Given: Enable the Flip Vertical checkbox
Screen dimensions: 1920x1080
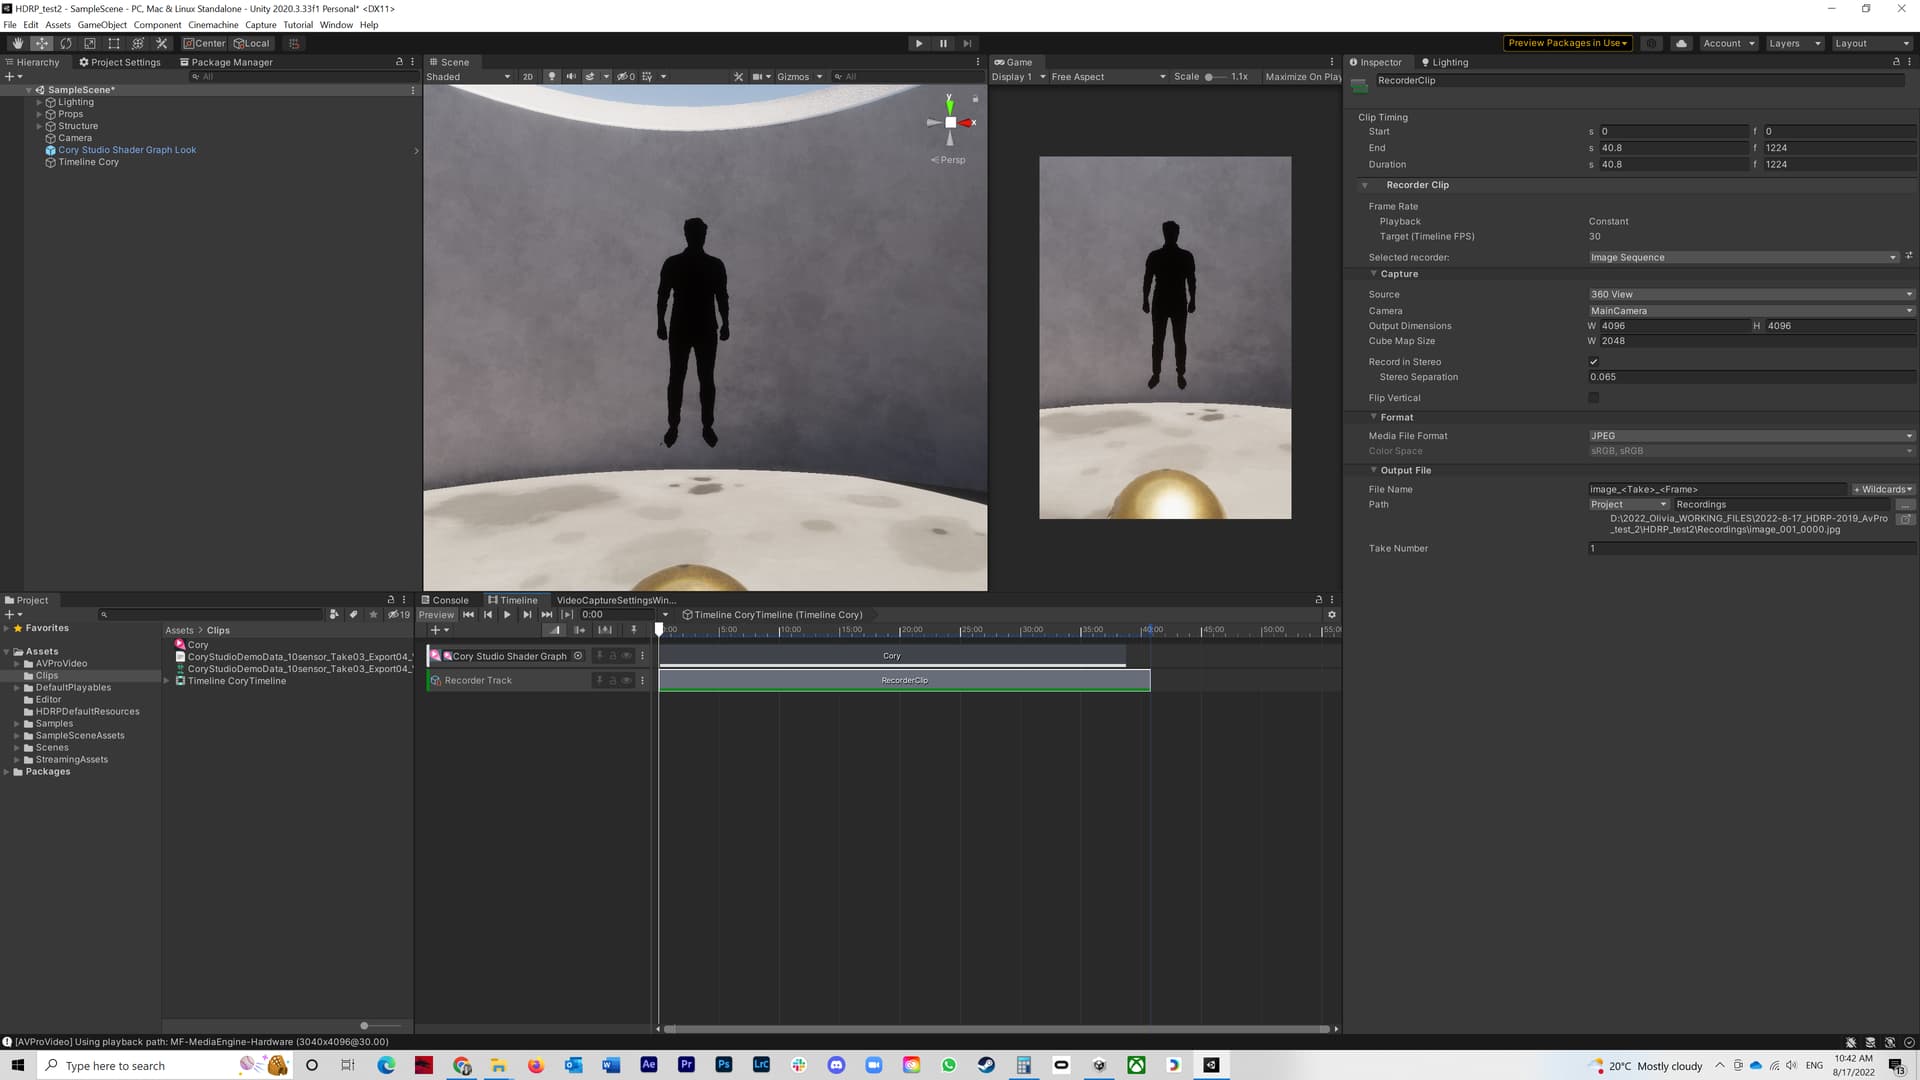Looking at the screenshot, I should (1593, 398).
